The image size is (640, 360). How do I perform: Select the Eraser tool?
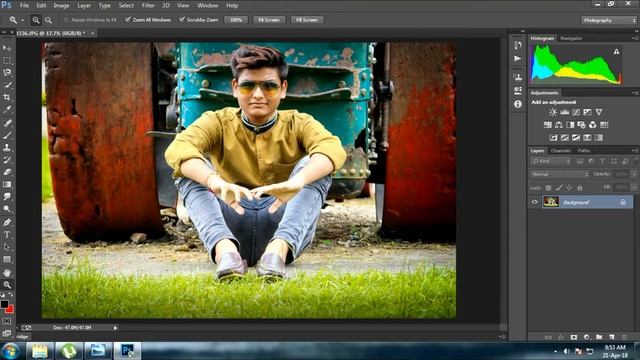point(7,172)
